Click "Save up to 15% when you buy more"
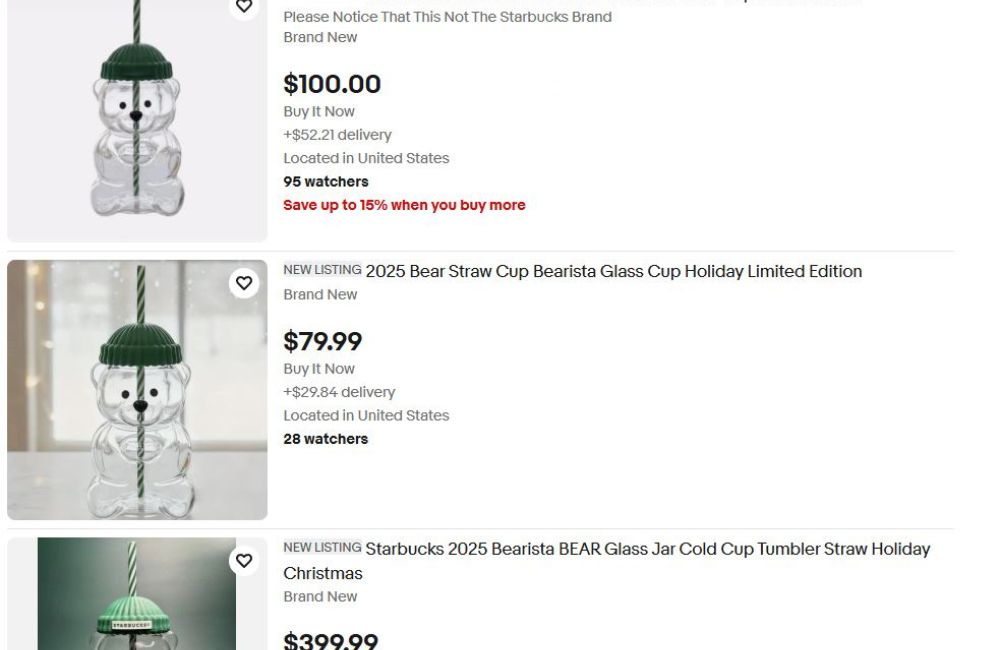 tap(404, 205)
